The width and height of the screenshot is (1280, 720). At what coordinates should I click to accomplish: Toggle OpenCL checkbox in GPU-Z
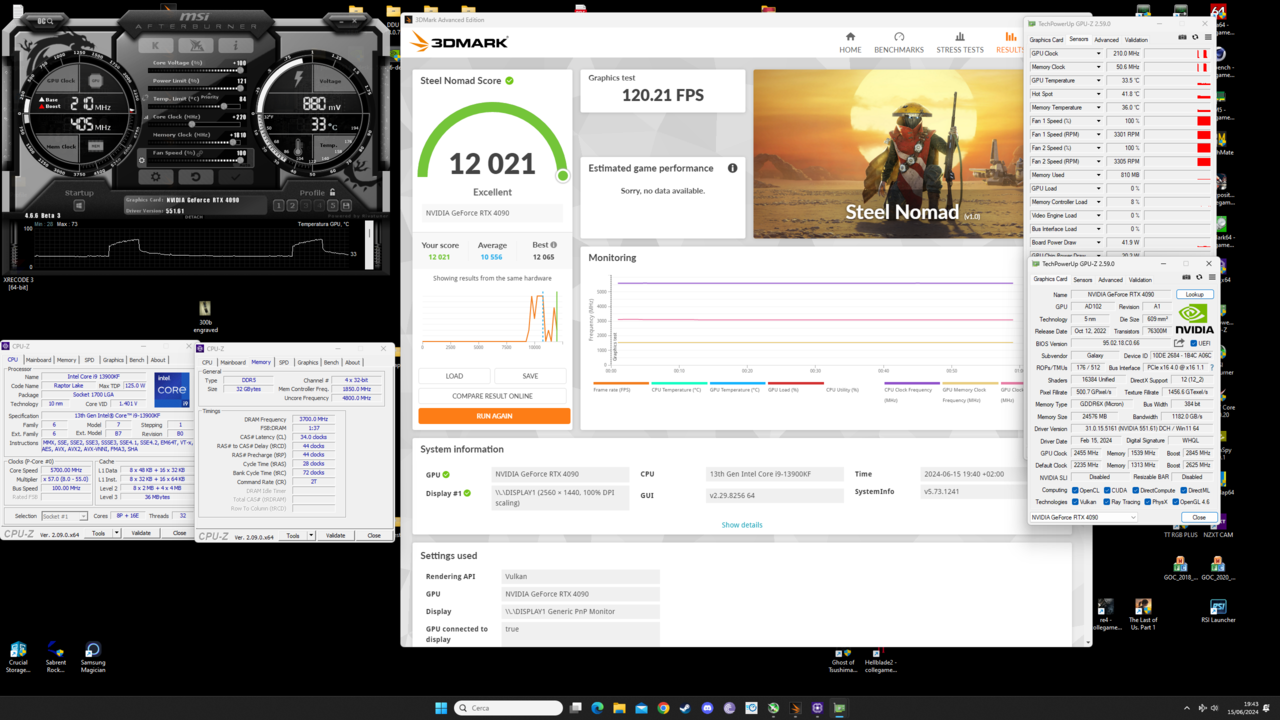[1075, 491]
